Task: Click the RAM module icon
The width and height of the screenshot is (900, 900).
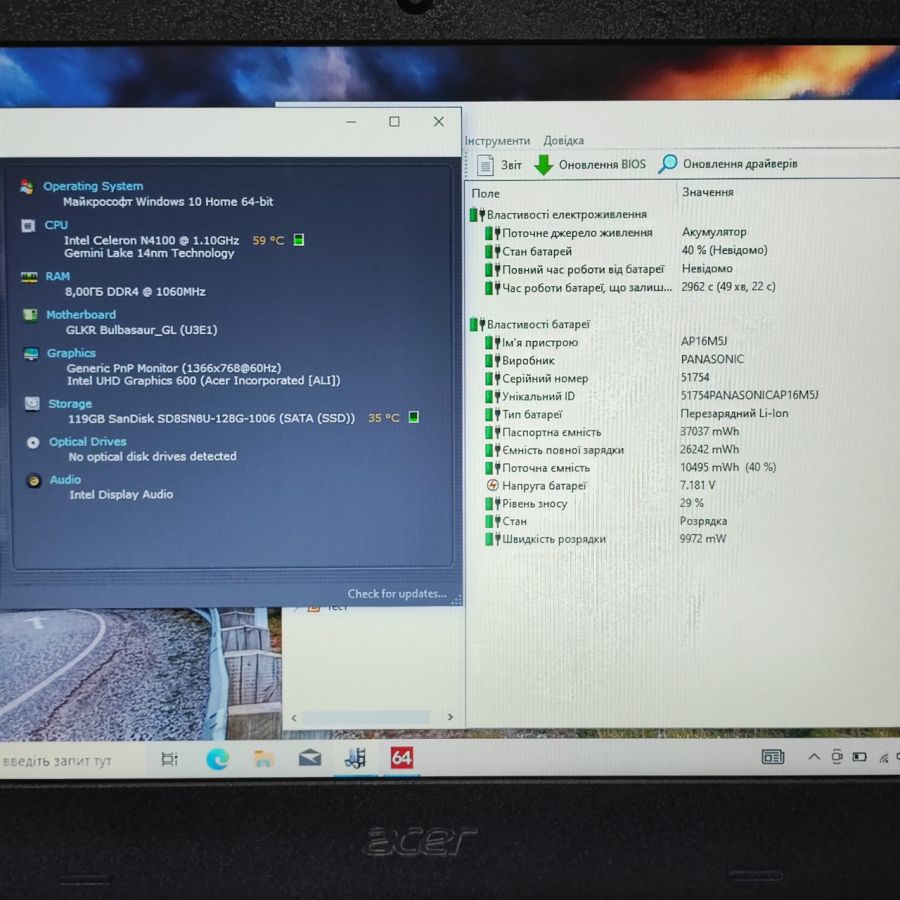Action: coord(29,277)
